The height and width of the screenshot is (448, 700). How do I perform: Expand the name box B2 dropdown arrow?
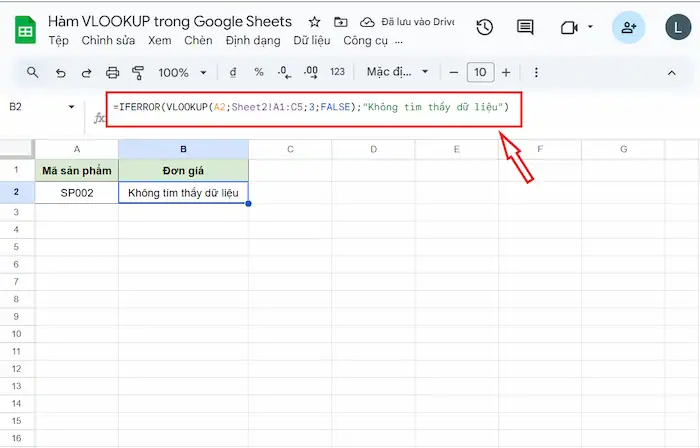click(x=71, y=107)
